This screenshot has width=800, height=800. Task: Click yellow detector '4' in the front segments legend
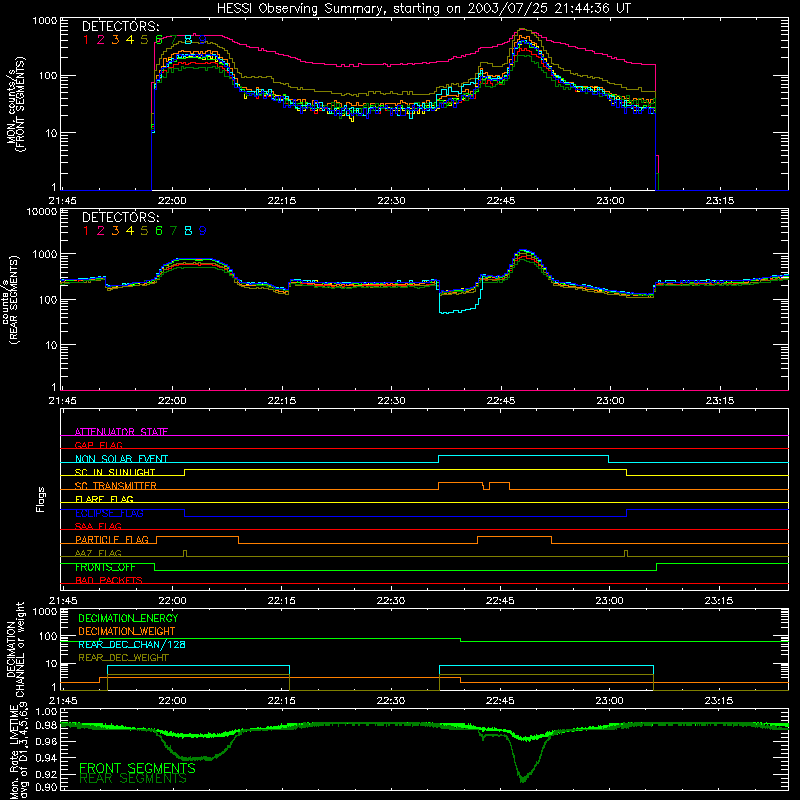(x=130, y=40)
